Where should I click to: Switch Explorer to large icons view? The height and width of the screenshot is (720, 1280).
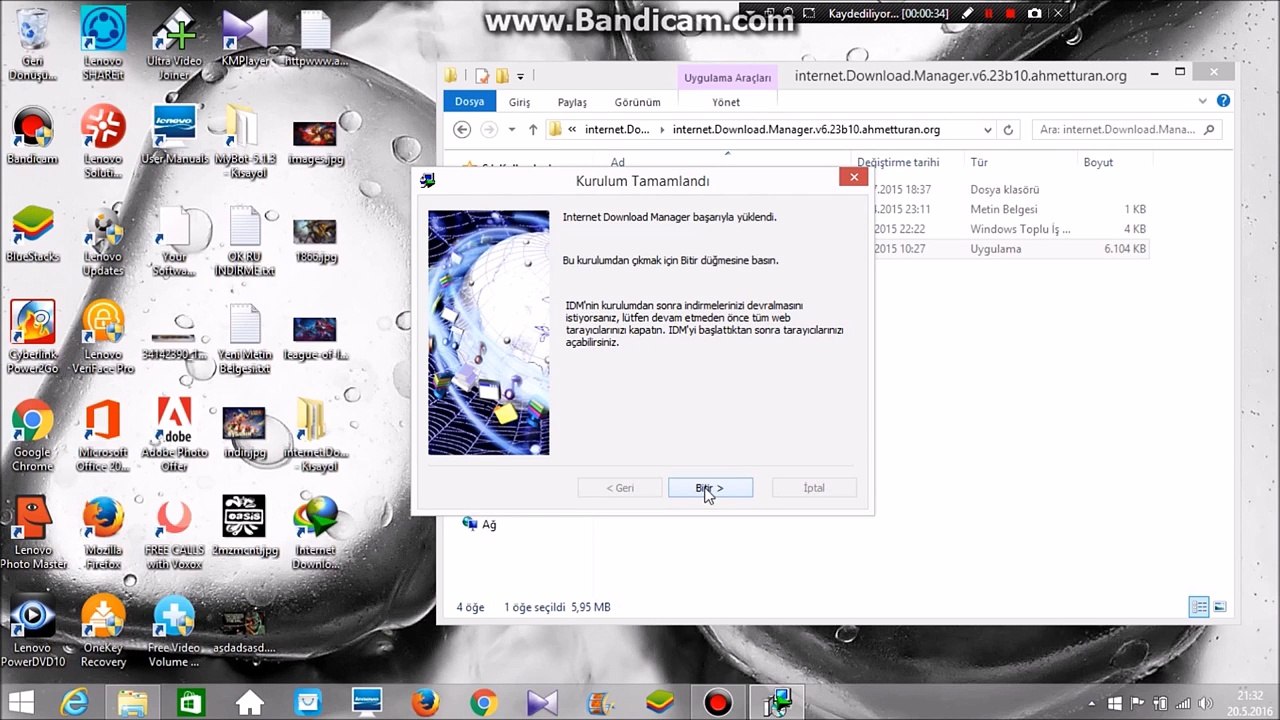coord(1219,607)
